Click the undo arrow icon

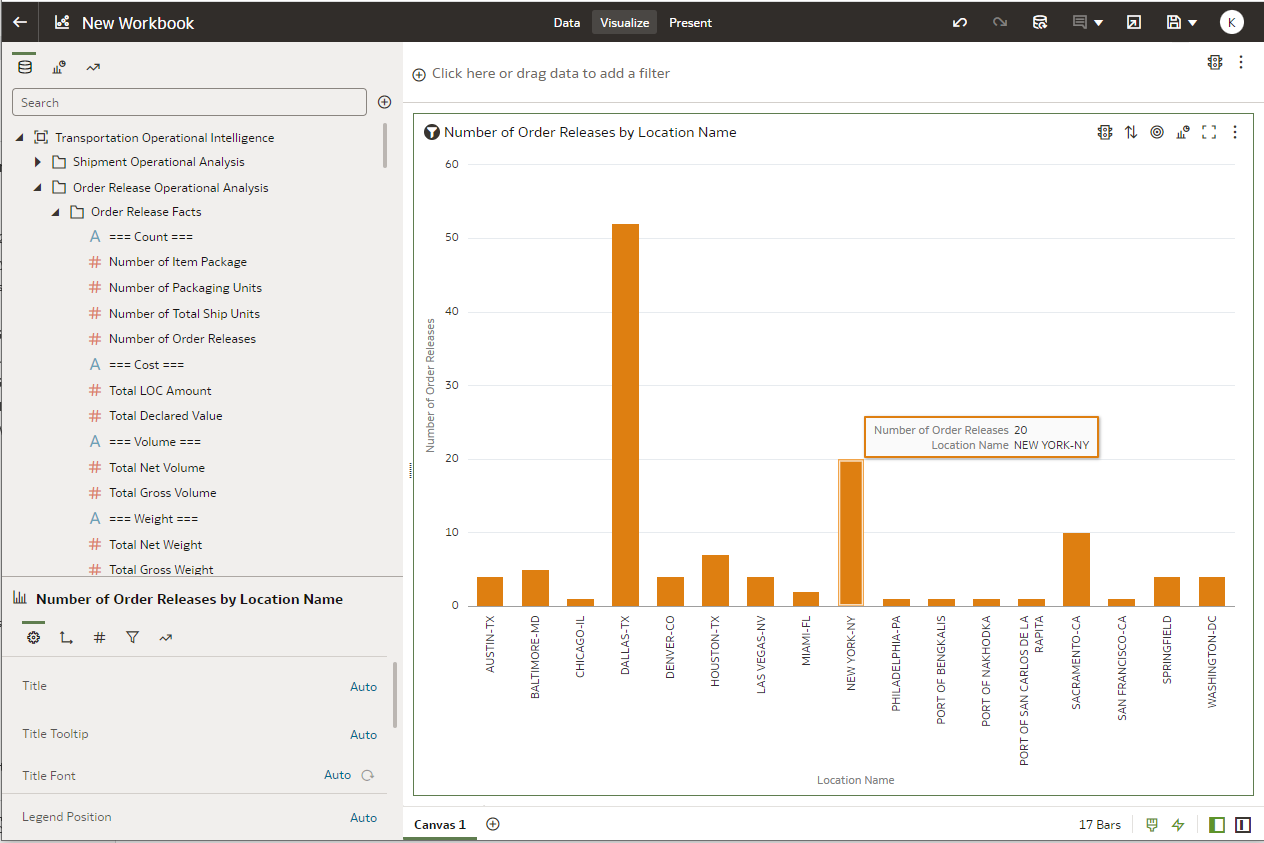tap(959, 22)
